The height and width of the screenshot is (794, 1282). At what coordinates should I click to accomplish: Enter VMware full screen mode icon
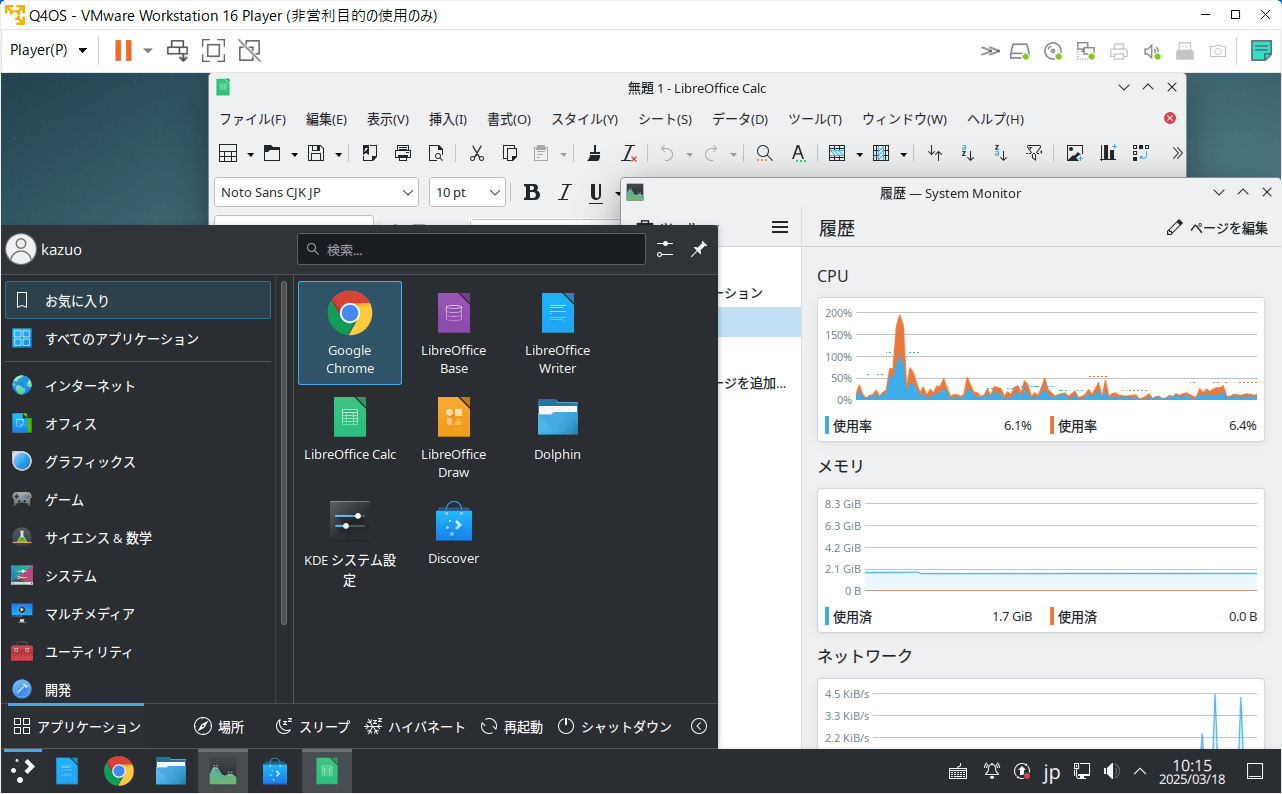click(213, 50)
